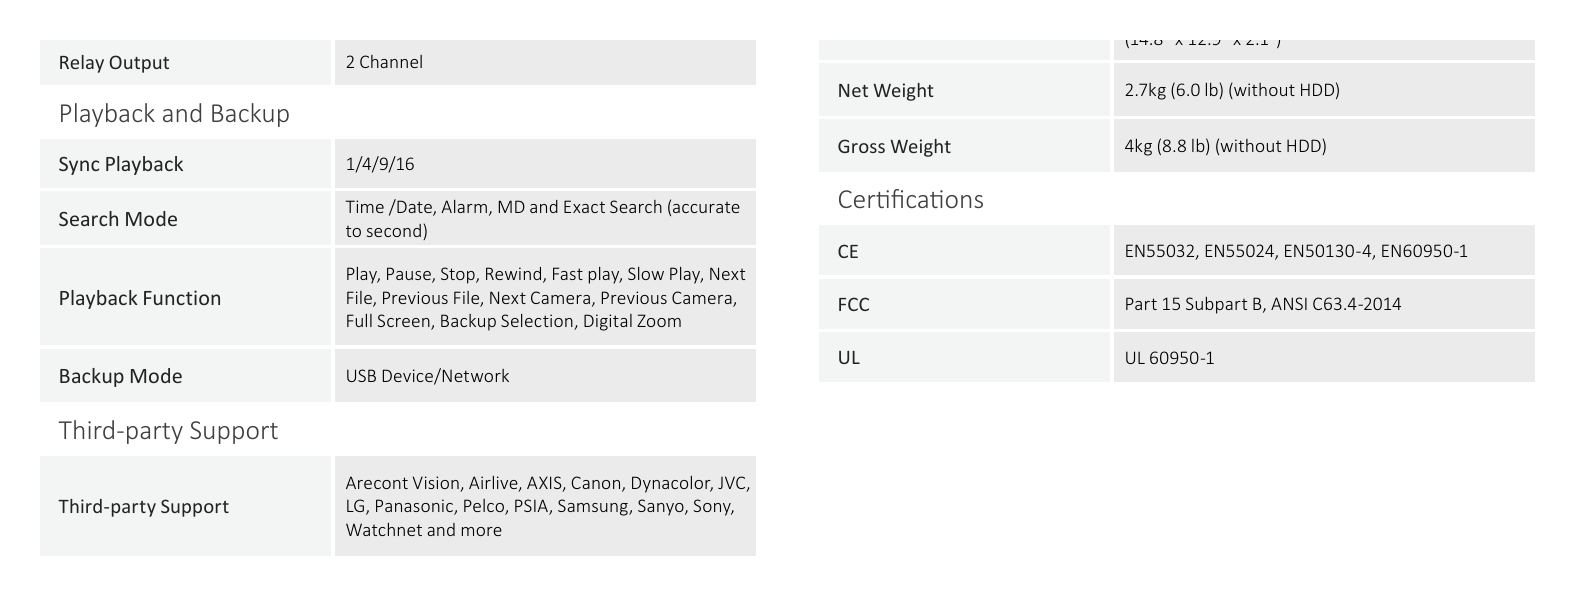This screenshot has width=1575, height=596.
Task: Click the Relay Output row label
Action: tap(114, 62)
